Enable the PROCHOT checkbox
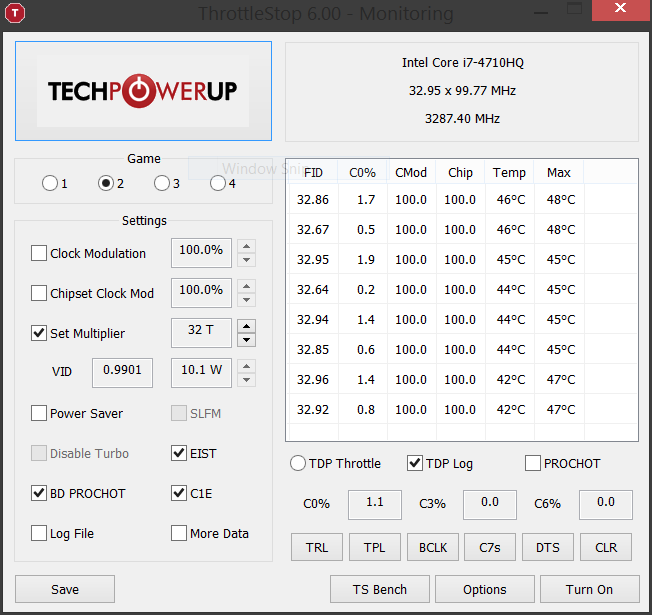This screenshot has height=615, width=652. coord(533,463)
